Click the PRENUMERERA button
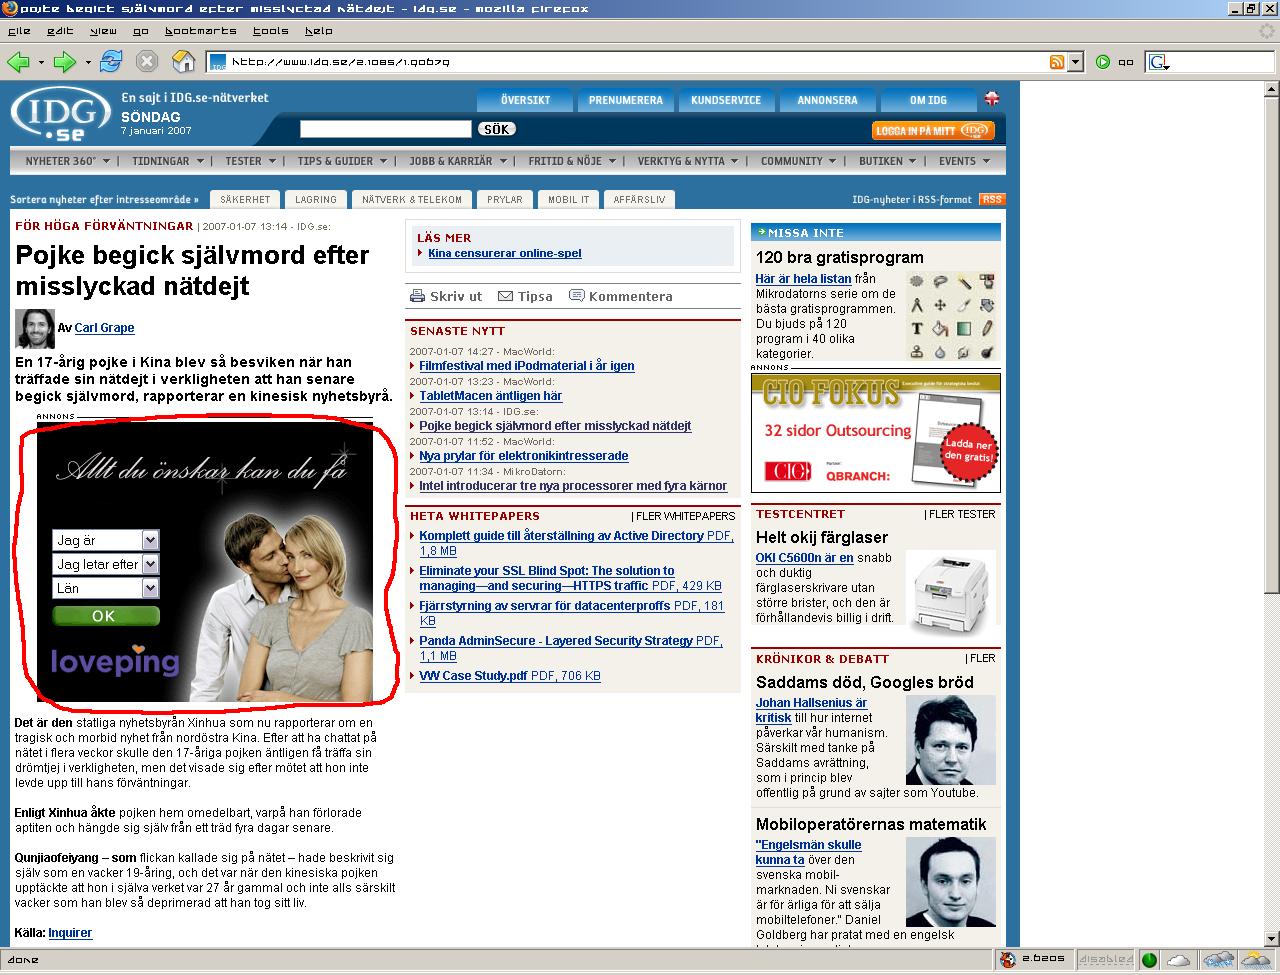Image resolution: width=1280 pixels, height=975 pixels. [626, 100]
